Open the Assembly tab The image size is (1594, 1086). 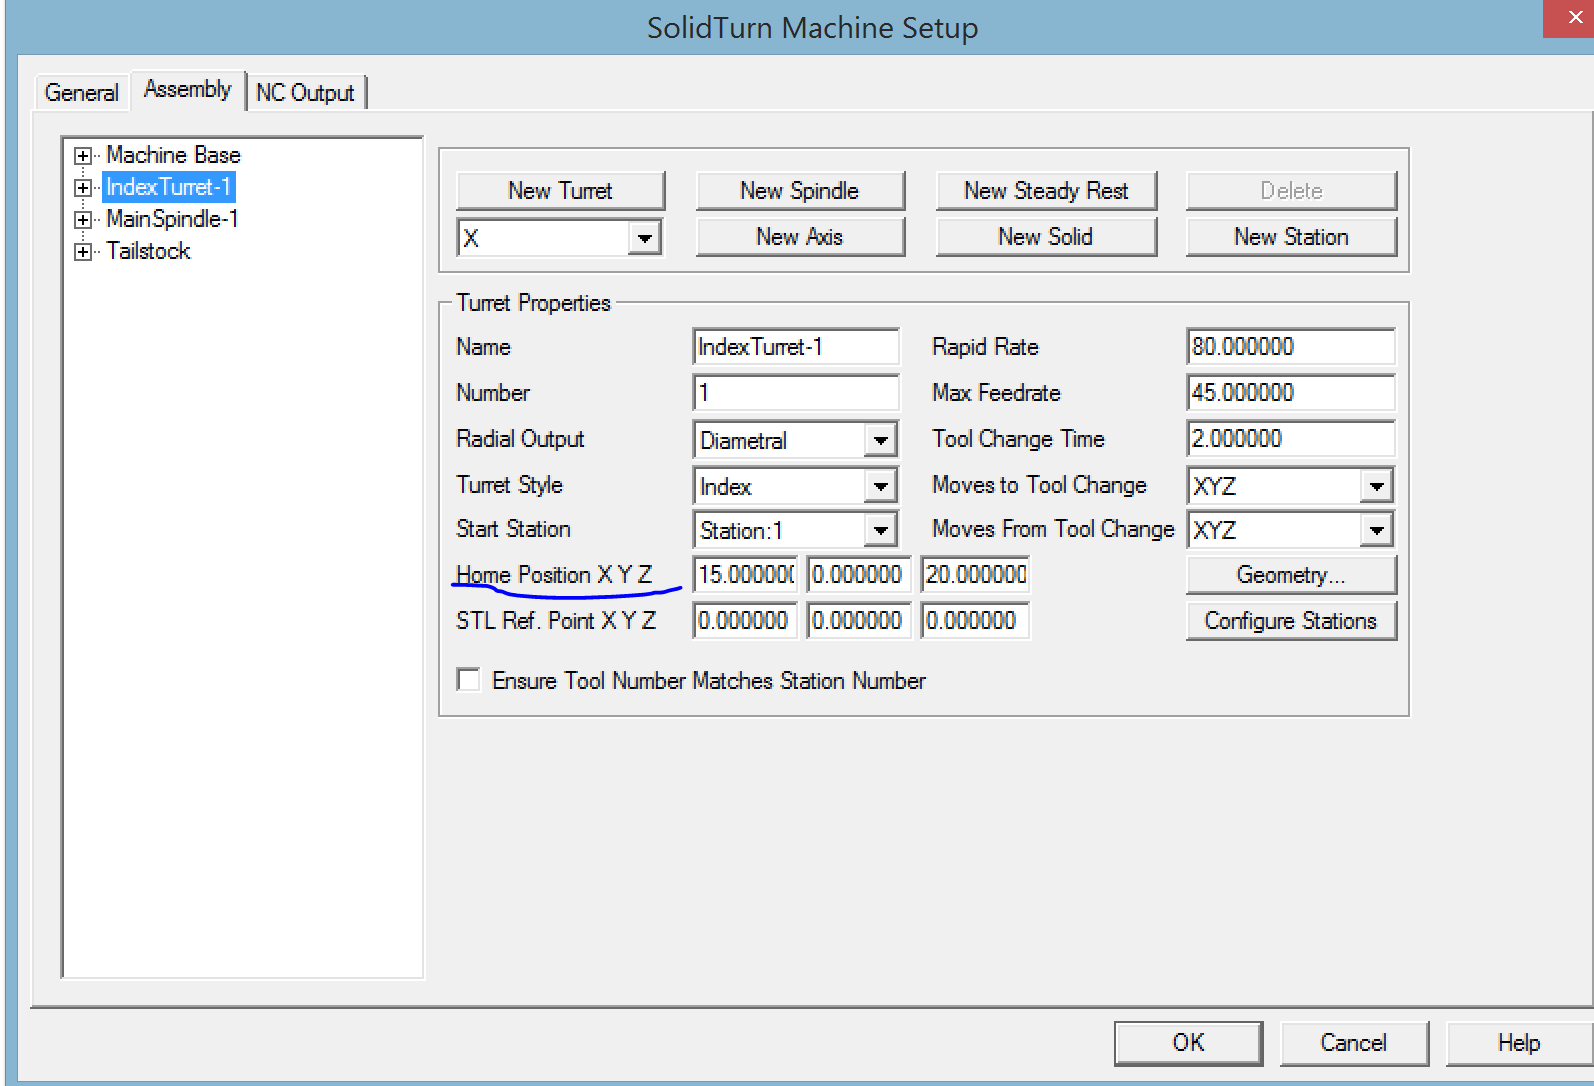tap(187, 89)
